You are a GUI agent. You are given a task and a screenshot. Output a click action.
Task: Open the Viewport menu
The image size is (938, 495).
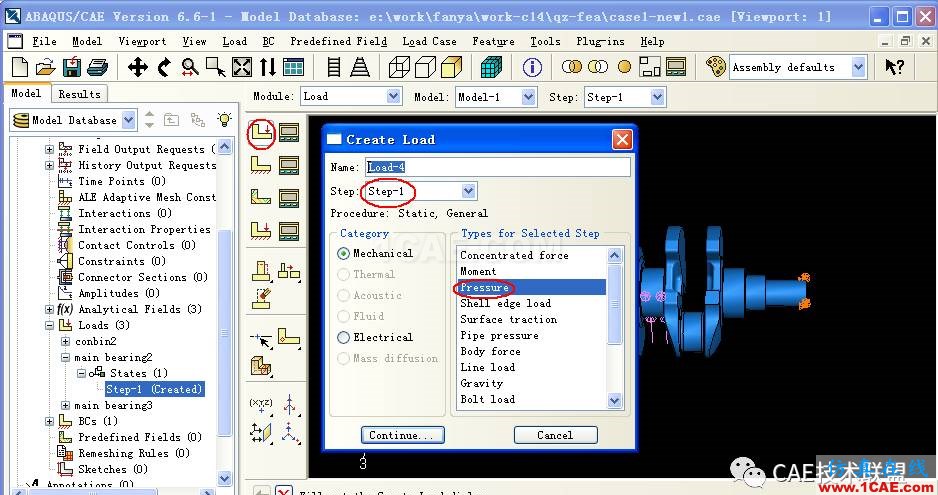[142, 41]
